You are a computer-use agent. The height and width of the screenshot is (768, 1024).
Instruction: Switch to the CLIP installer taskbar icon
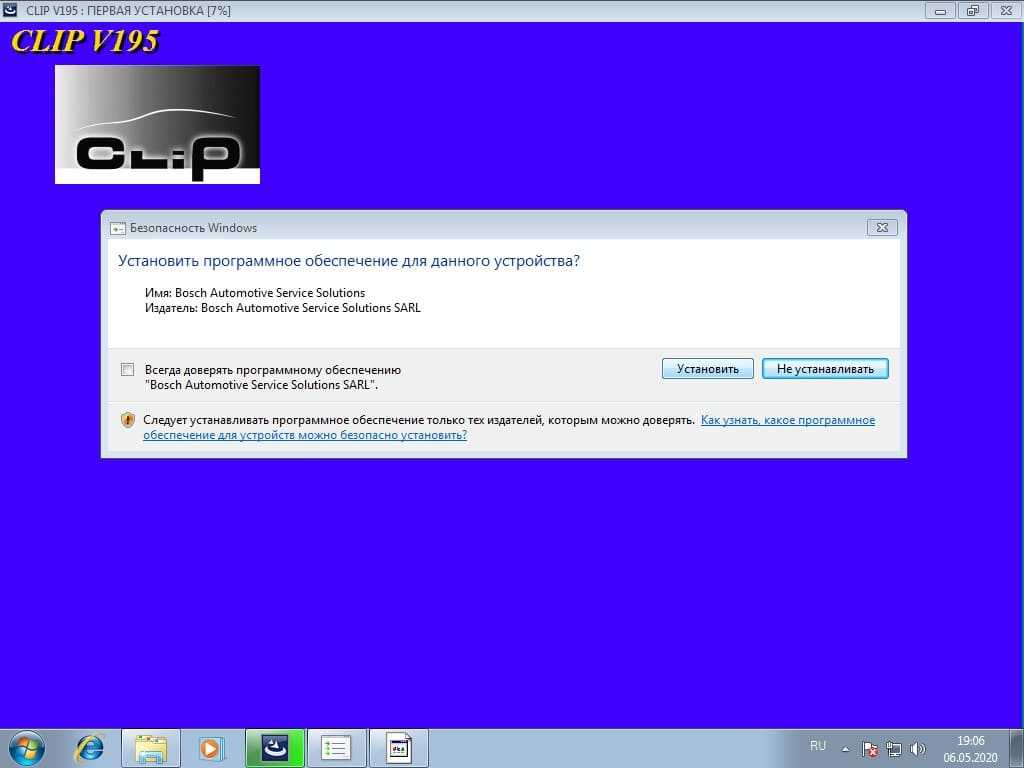[x=274, y=747]
